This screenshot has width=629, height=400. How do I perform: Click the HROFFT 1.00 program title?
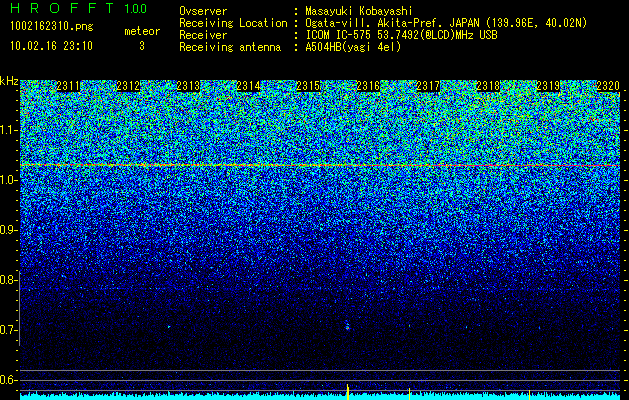(x=78, y=8)
